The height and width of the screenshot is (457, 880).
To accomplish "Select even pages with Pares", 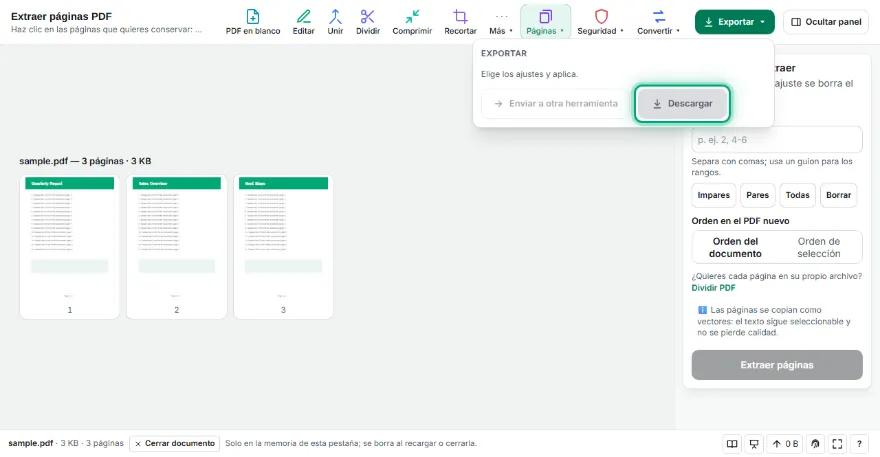I will click(x=757, y=195).
